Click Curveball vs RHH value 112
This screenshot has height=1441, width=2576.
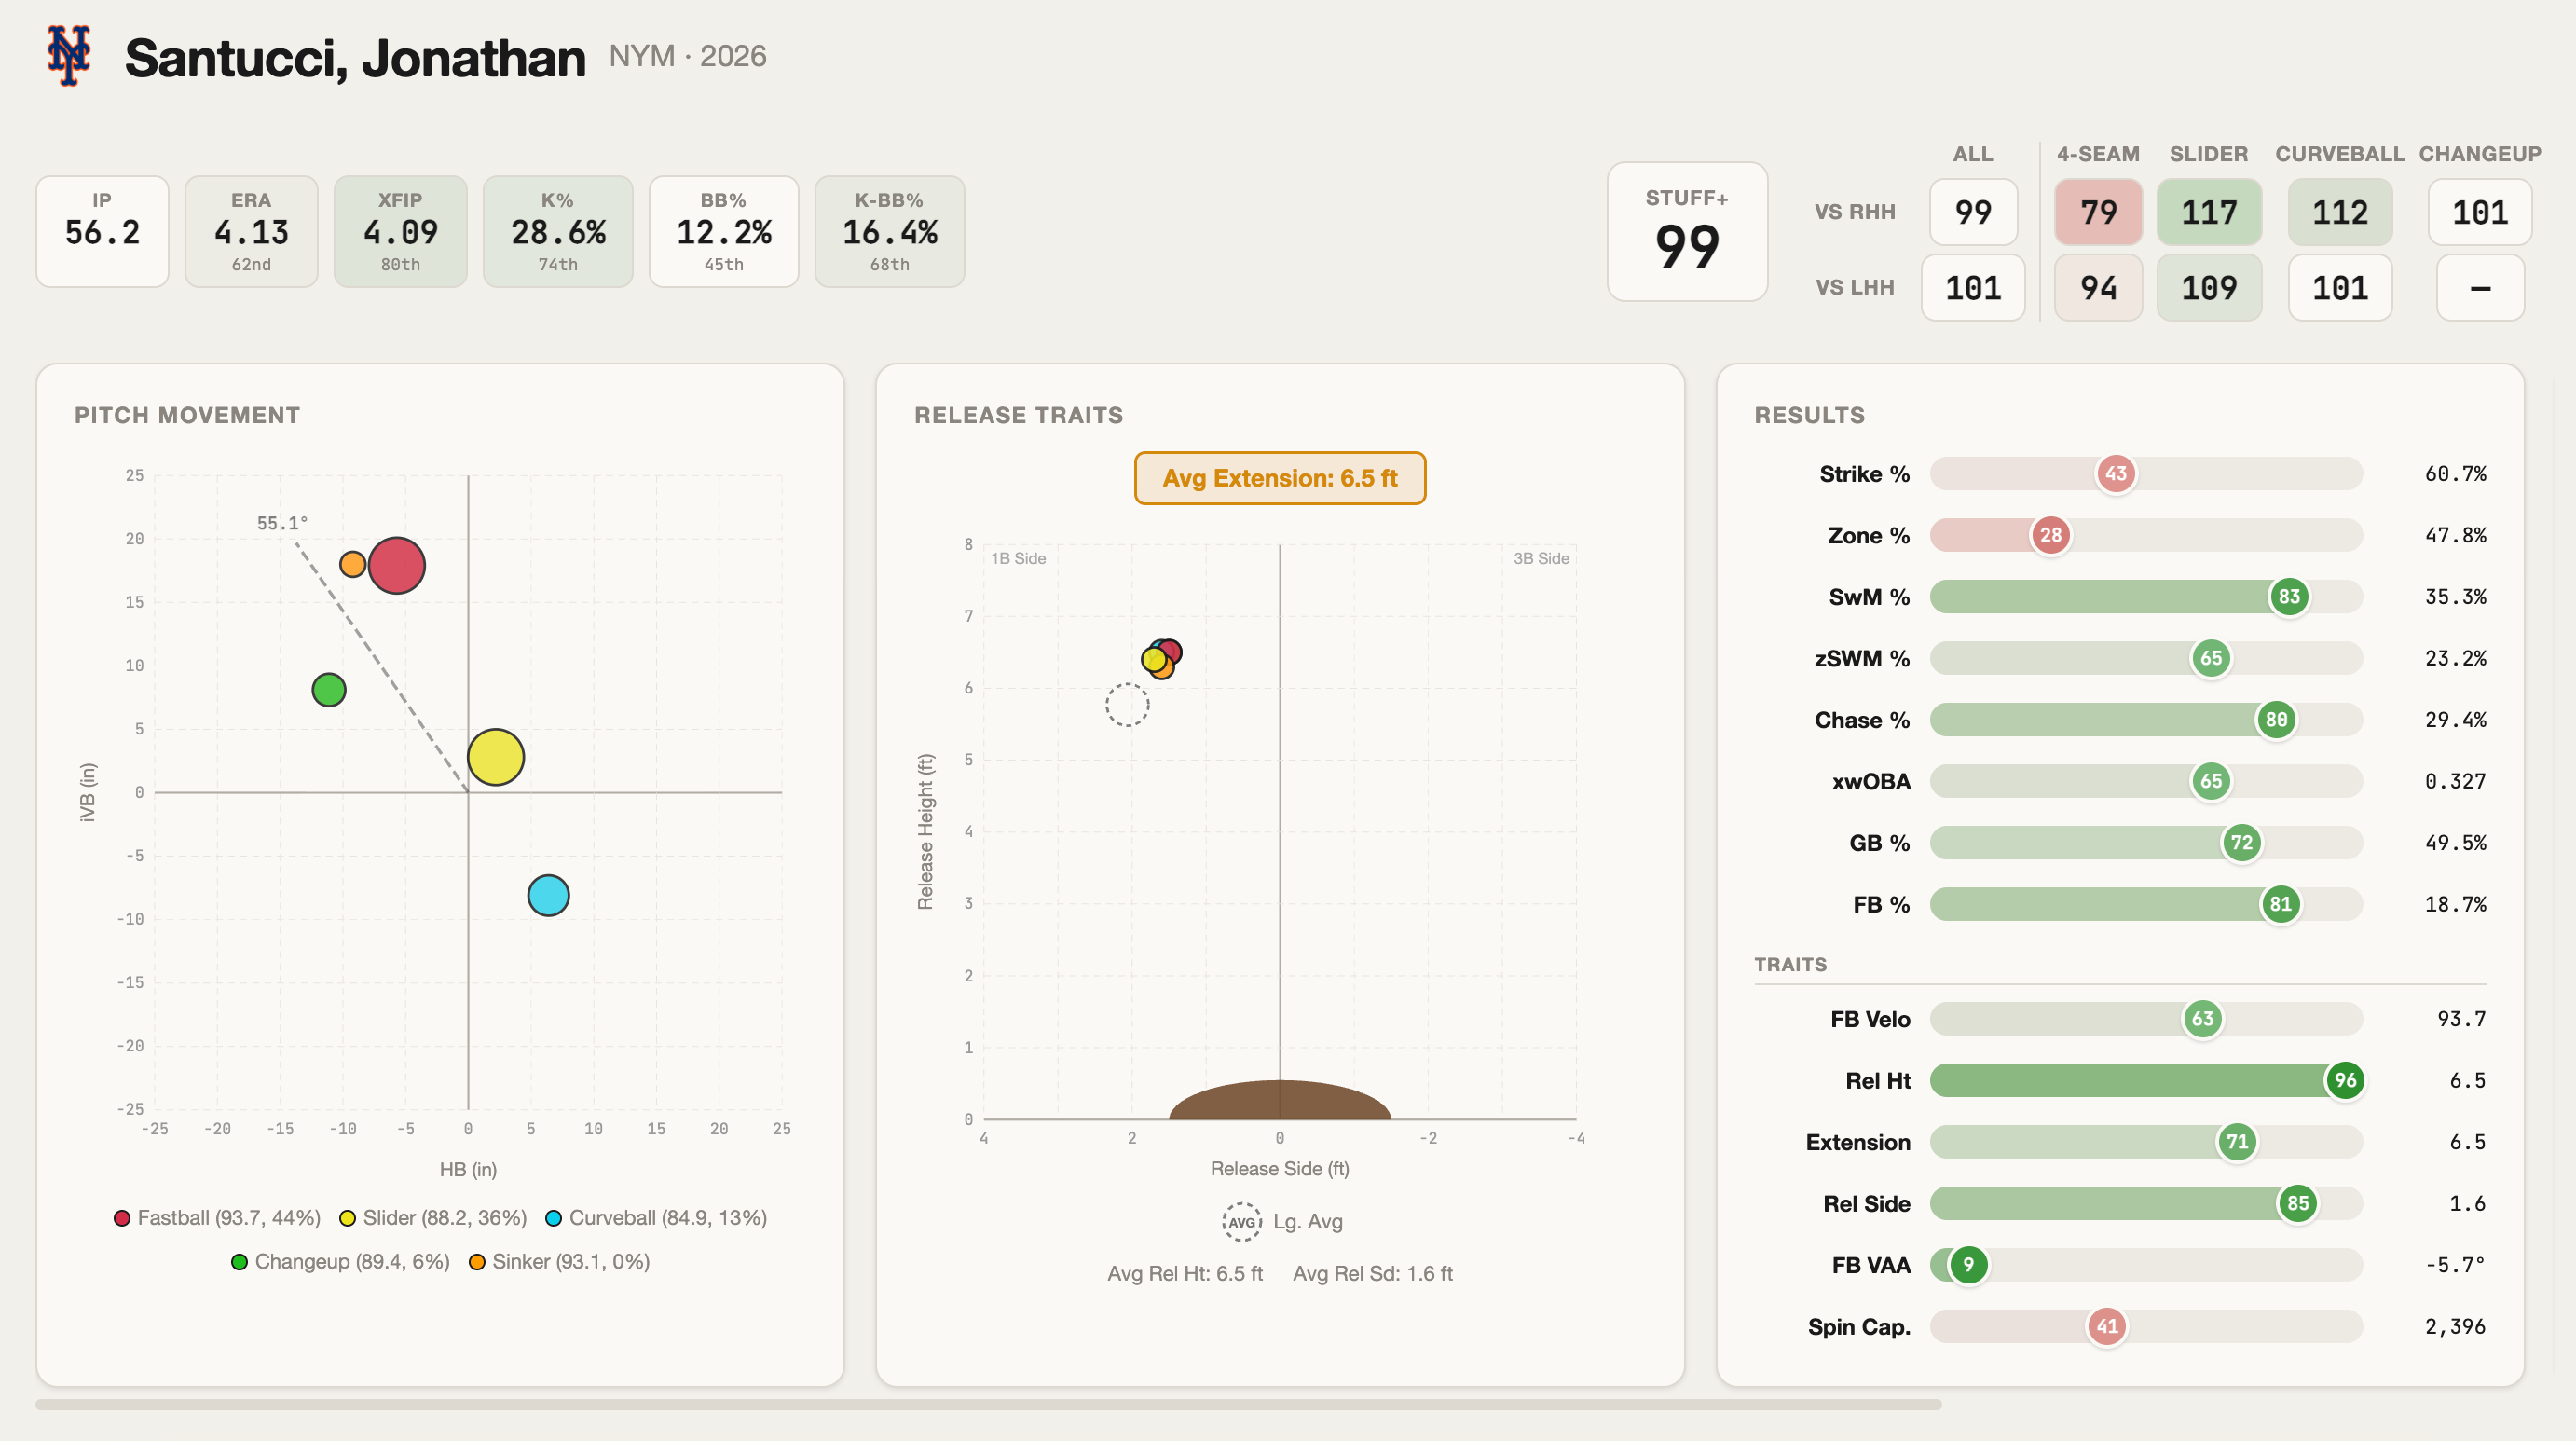click(2340, 212)
